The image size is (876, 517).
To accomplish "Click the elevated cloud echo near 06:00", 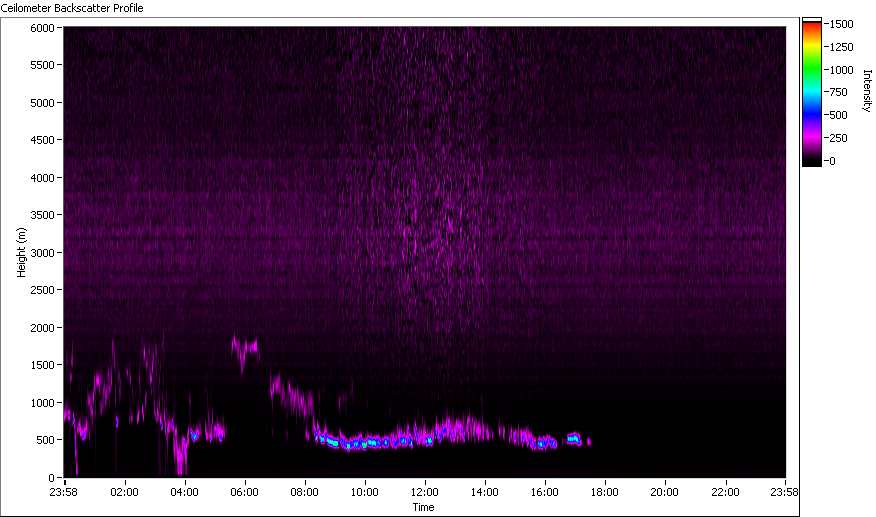I will click(x=245, y=351).
